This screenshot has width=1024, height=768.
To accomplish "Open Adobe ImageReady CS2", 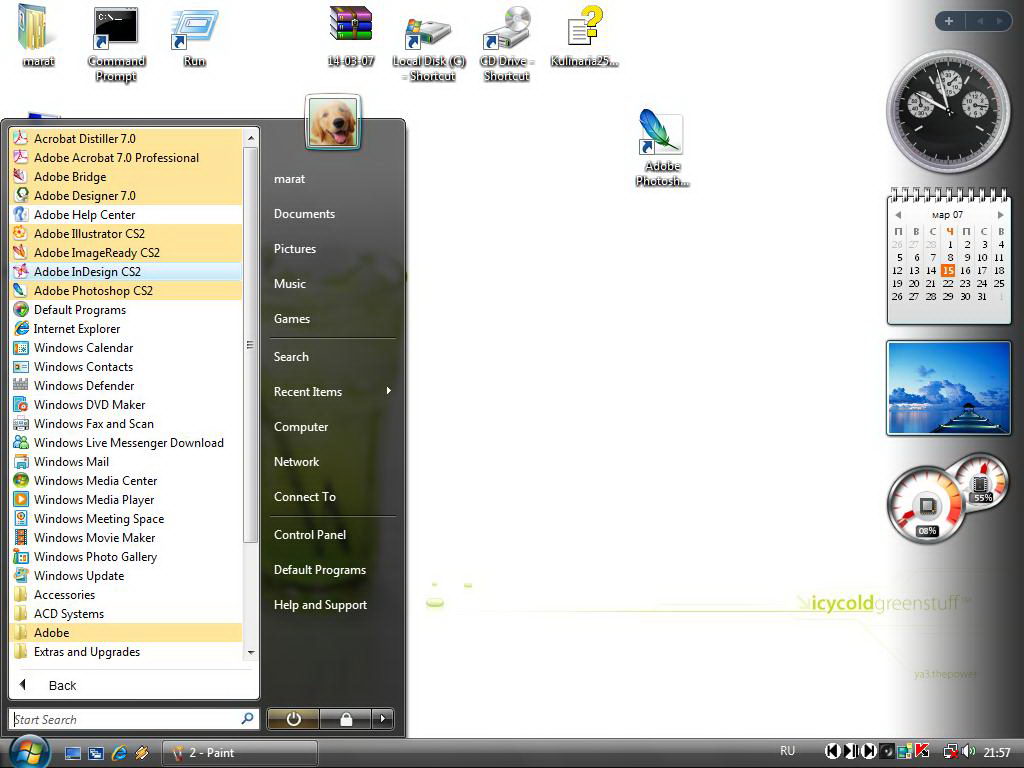I will click(127, 252).
